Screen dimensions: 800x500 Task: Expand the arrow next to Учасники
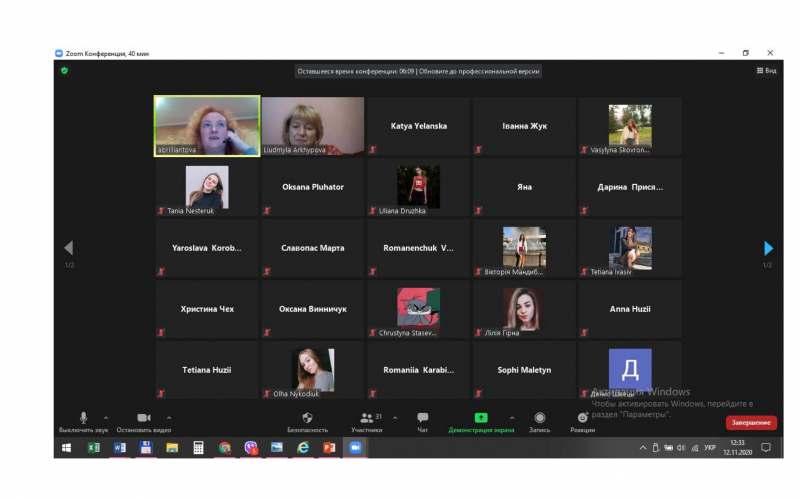point(394,417)
